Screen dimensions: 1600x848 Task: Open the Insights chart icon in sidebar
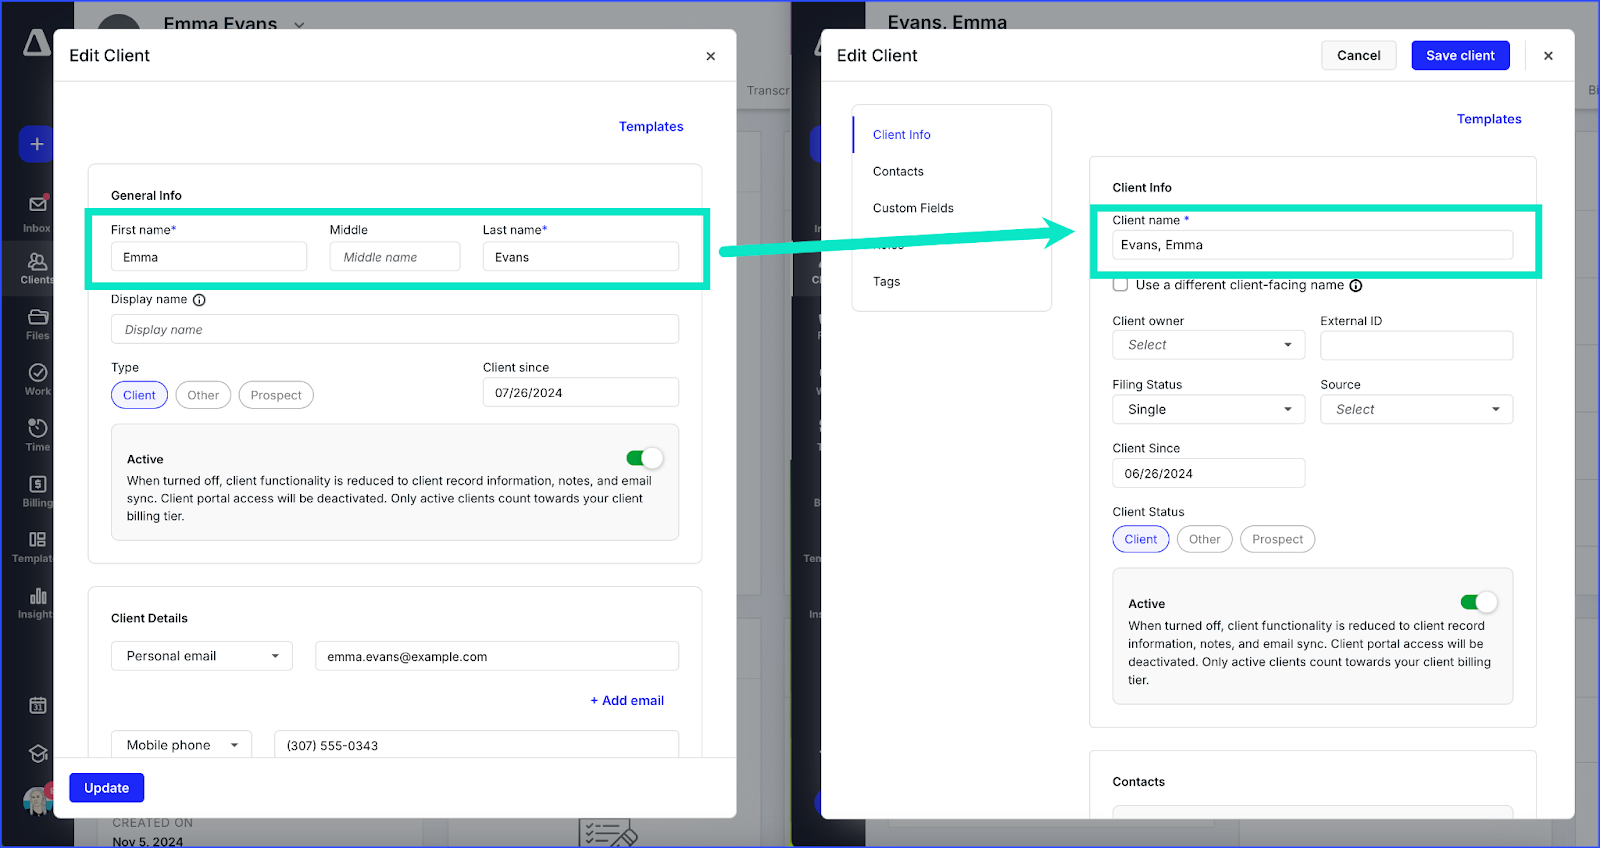[x=37, y=597]
